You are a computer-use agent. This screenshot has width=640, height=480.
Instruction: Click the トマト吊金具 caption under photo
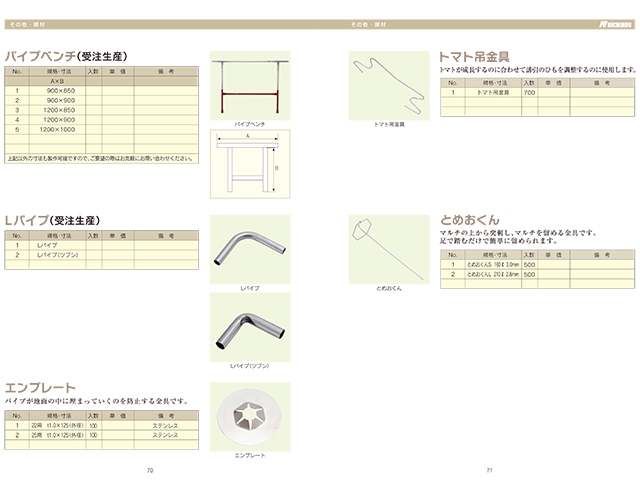pos(389,124)
